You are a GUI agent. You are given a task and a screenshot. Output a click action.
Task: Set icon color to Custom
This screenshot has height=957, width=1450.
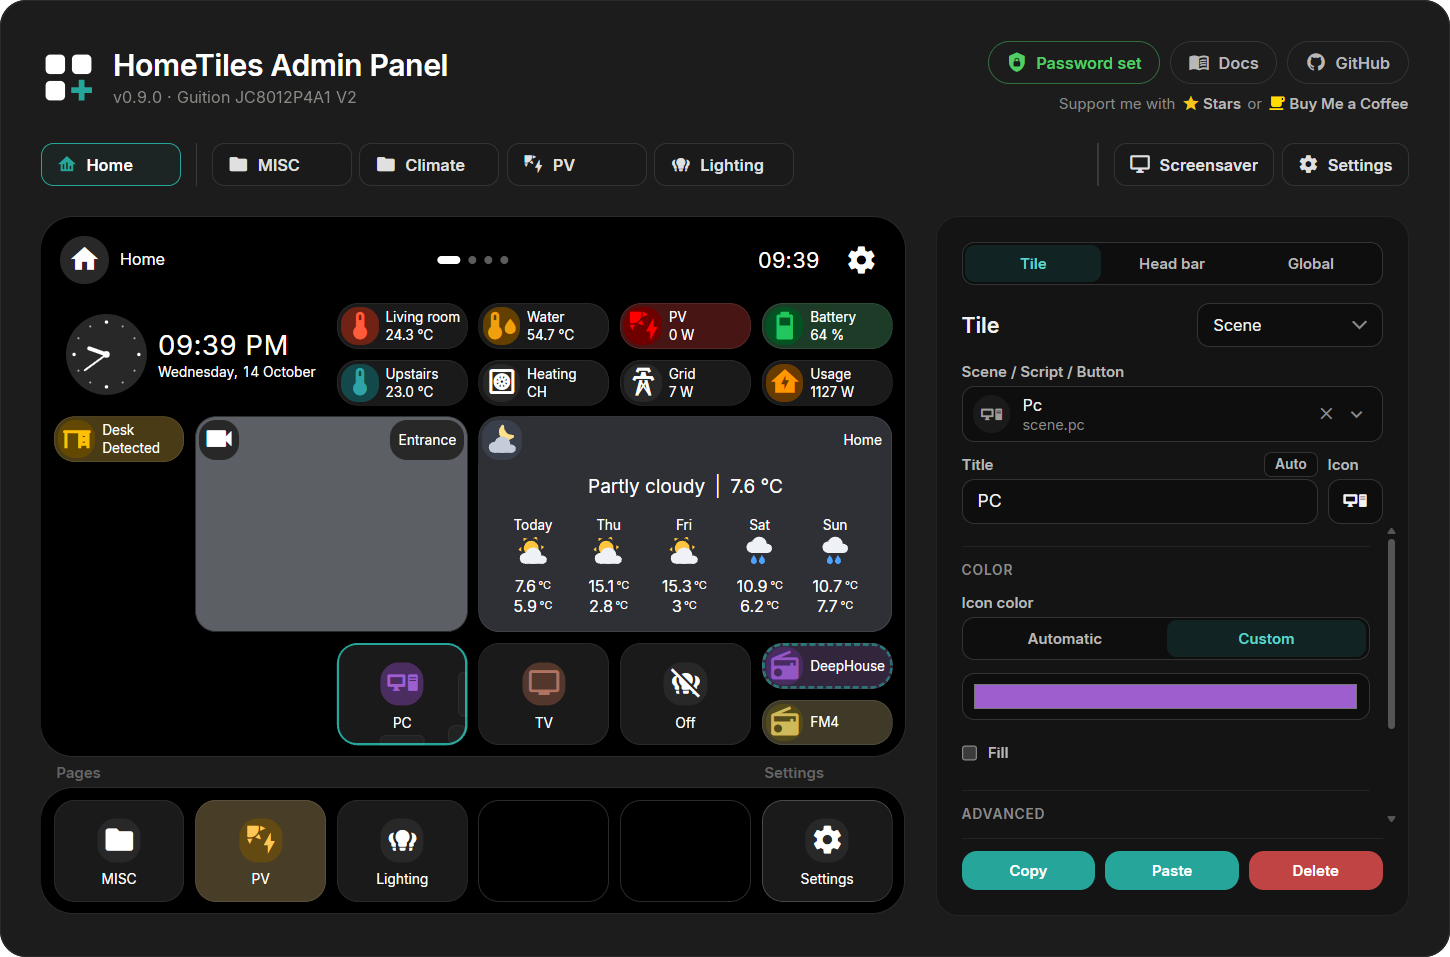coord(1266,639)
